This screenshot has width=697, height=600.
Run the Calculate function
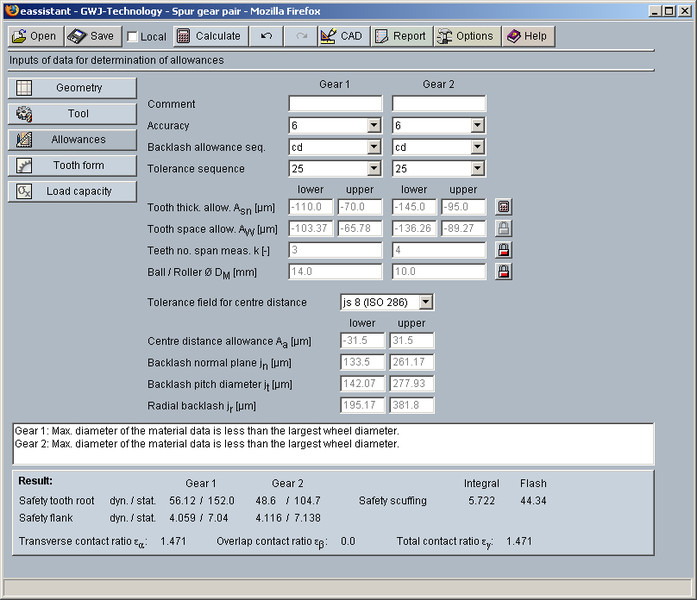click(x=209, y=36)
